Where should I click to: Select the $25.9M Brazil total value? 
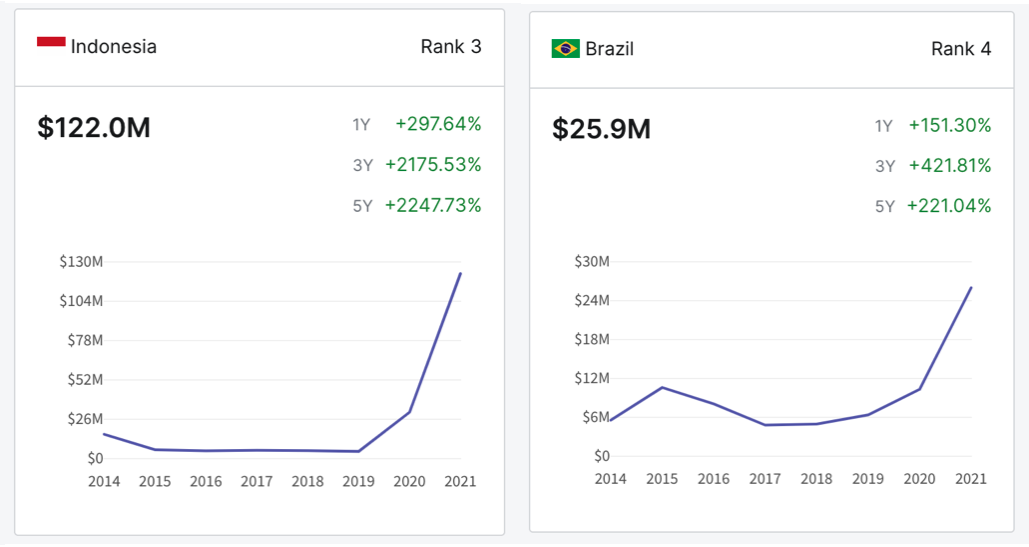(601, 129)
